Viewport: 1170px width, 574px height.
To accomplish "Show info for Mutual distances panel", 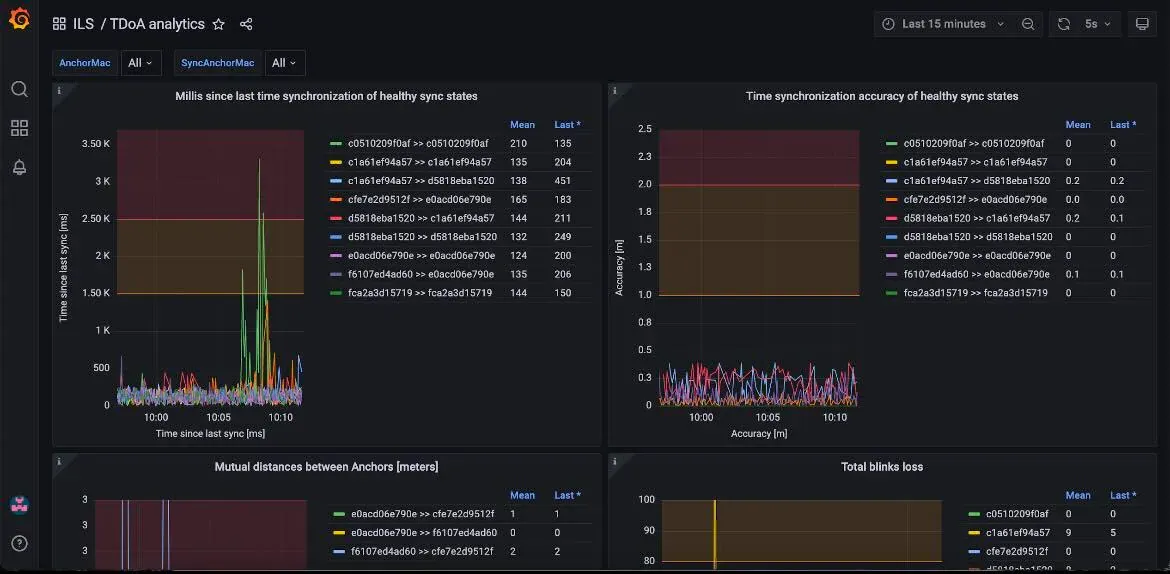I will point(59,462).
